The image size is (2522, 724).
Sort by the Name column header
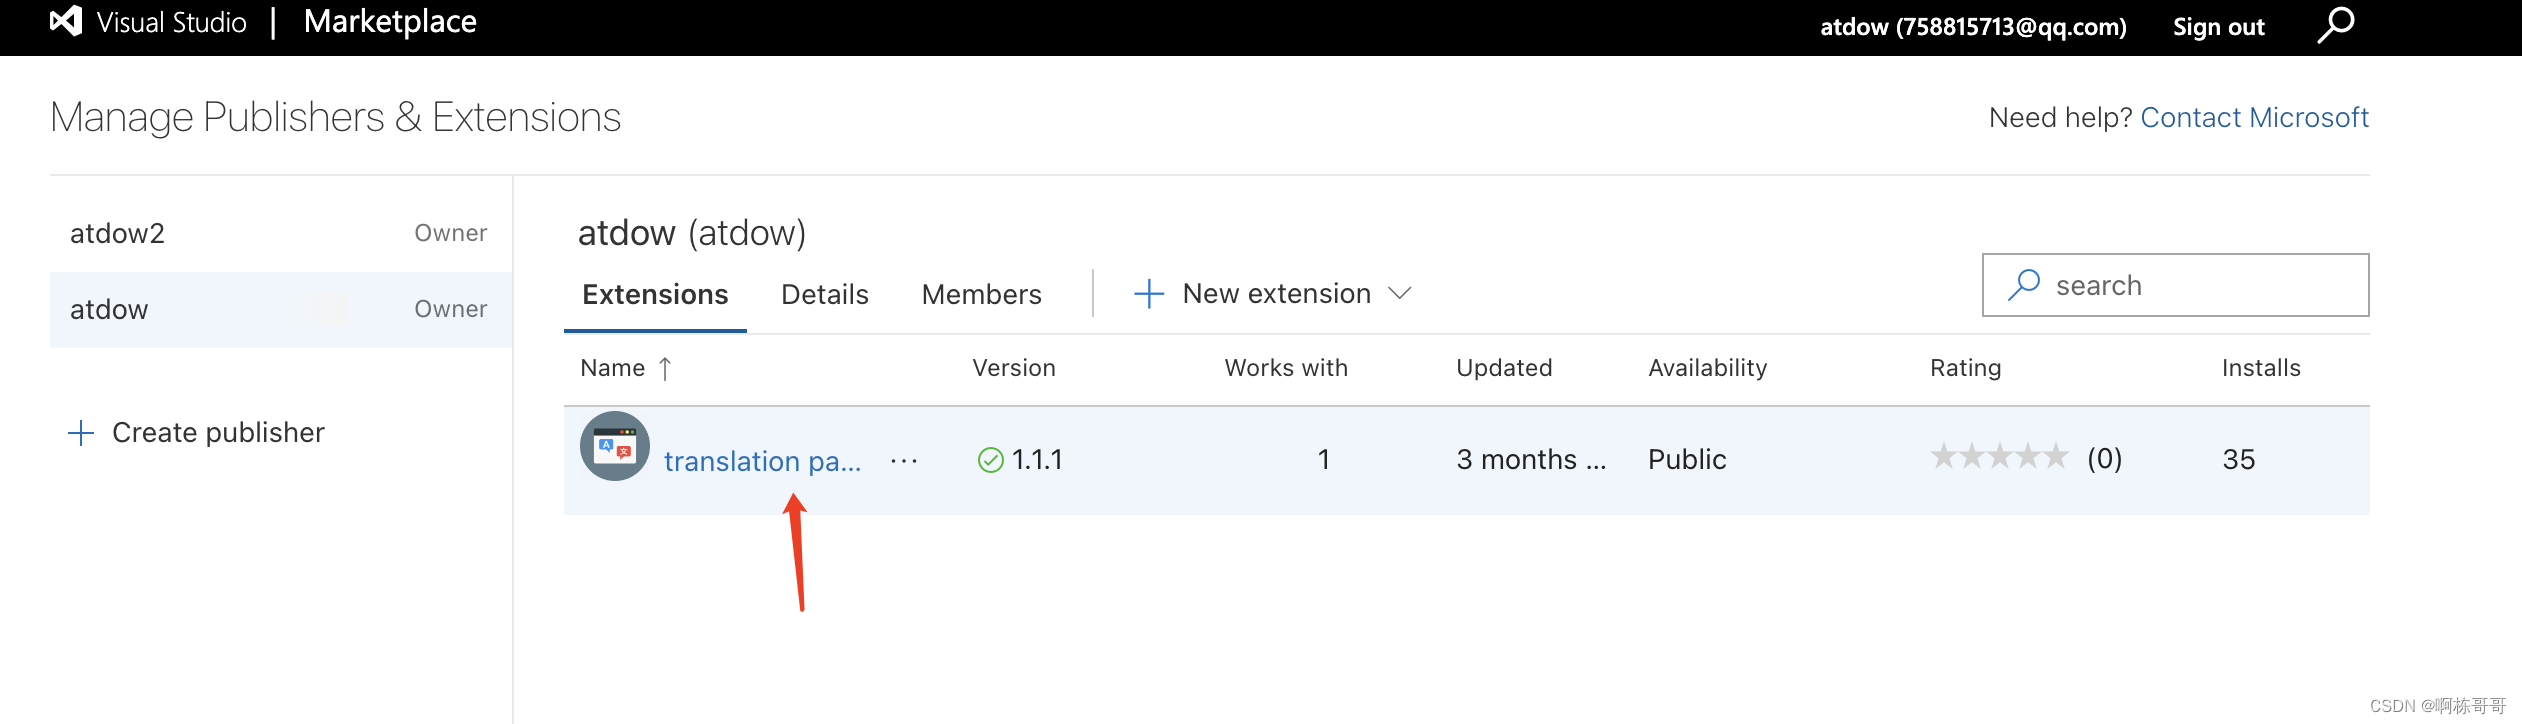613,368
